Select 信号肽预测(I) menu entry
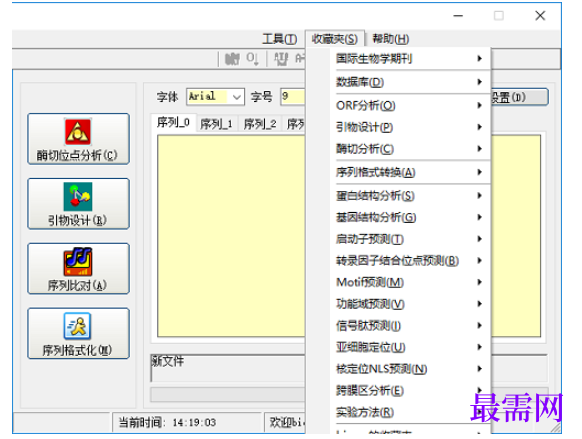 coord(410,326)
